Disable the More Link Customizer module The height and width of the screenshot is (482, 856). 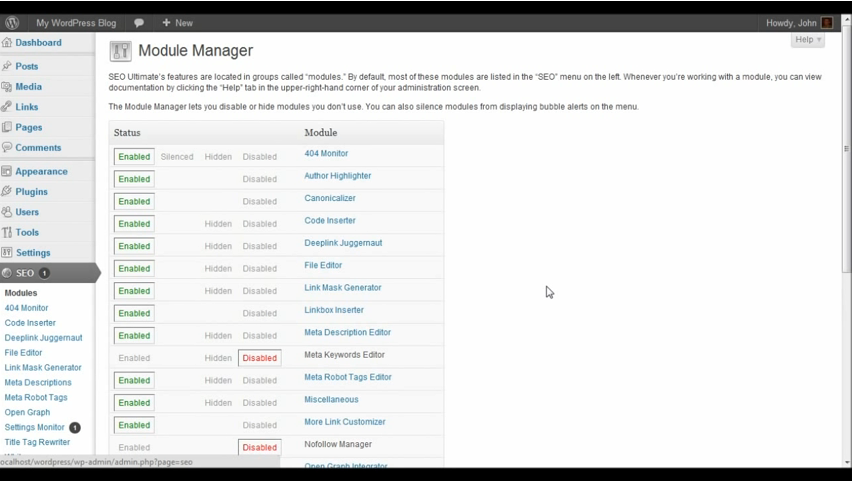(259, 425)
